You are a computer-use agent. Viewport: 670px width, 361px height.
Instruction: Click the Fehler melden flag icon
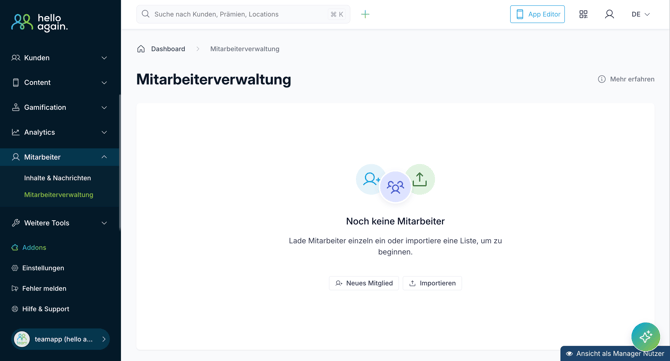click(x=15, y=288)
